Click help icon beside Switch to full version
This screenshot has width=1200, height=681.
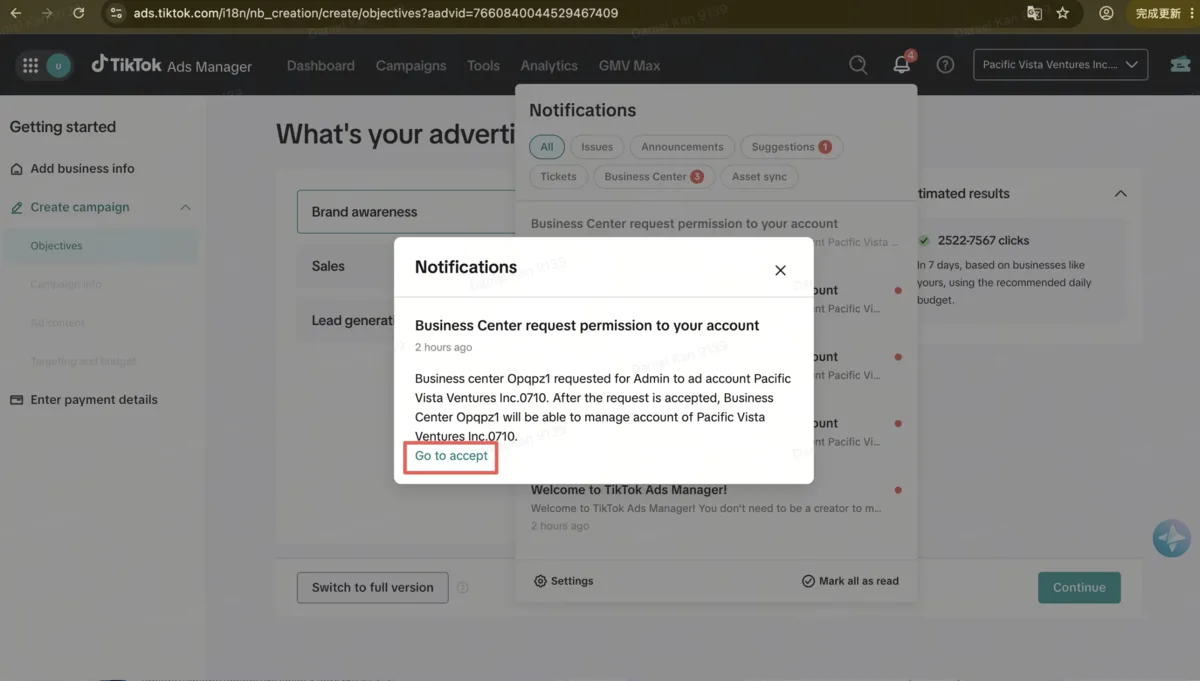click(x=462, y=588)
